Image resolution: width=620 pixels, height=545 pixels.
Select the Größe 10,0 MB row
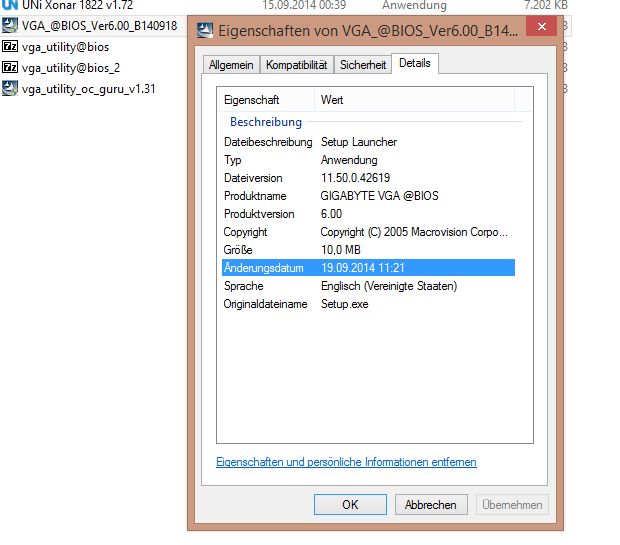coord(369,250)
